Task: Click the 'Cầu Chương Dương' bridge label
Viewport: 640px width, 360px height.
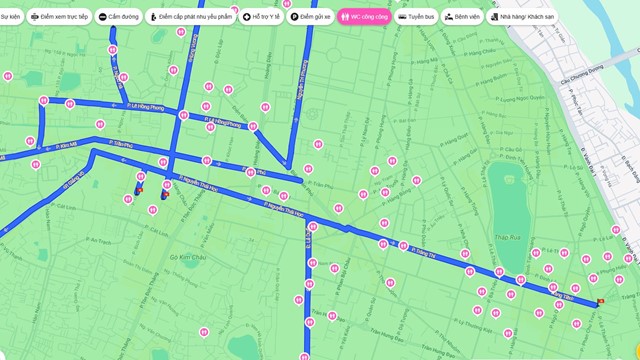Action: [582, 75]
